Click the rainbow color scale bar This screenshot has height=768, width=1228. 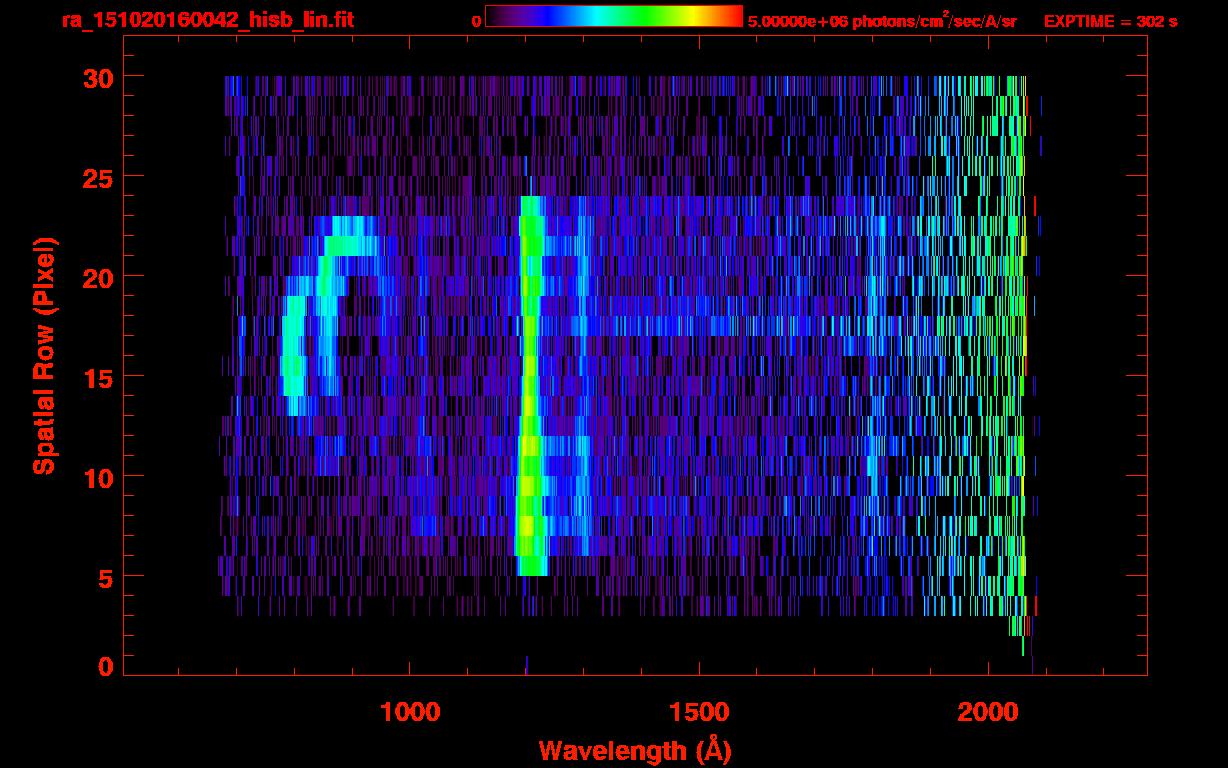614,16
